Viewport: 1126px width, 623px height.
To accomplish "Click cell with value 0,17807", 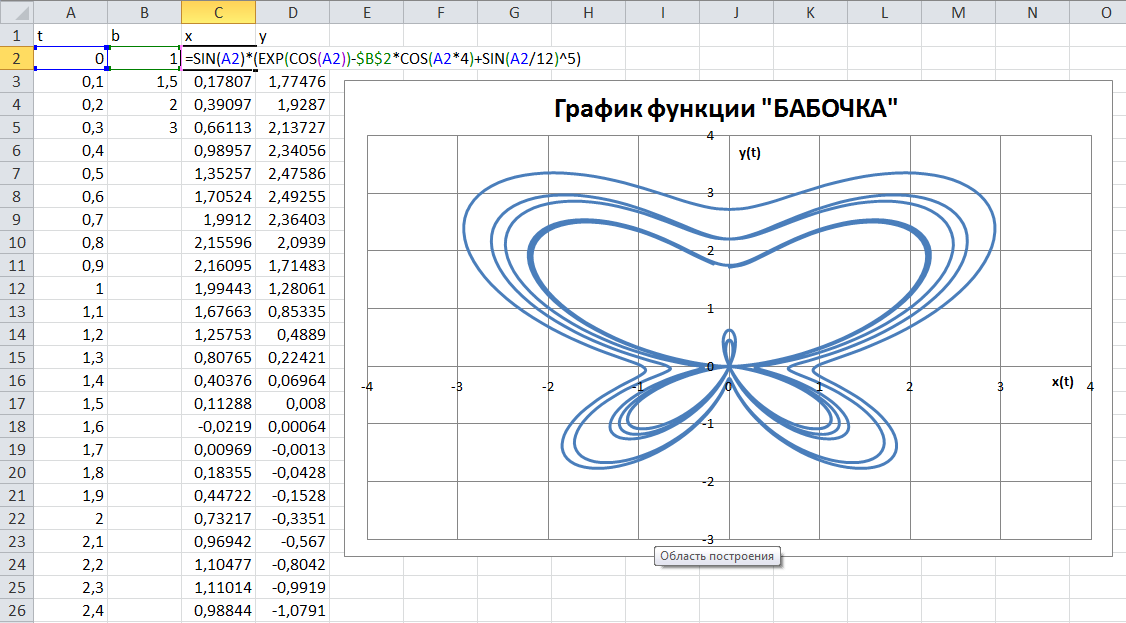I will click(218, 82).
